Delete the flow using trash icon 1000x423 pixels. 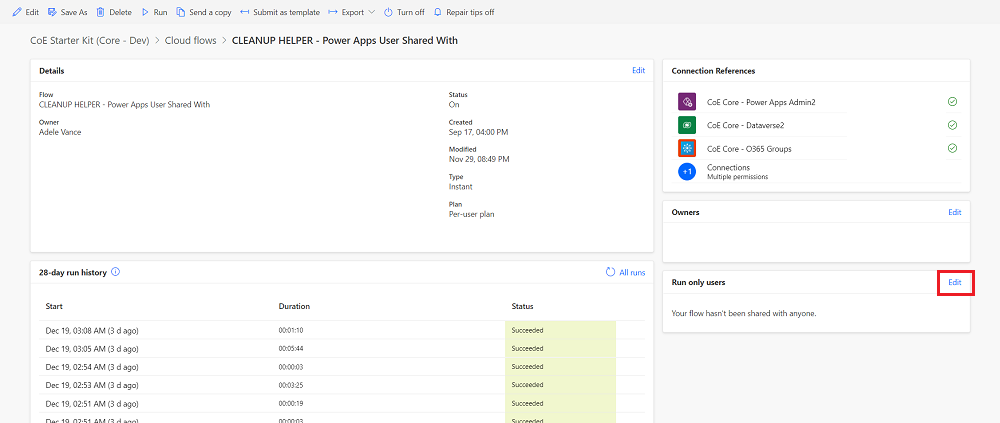(100, 12)
